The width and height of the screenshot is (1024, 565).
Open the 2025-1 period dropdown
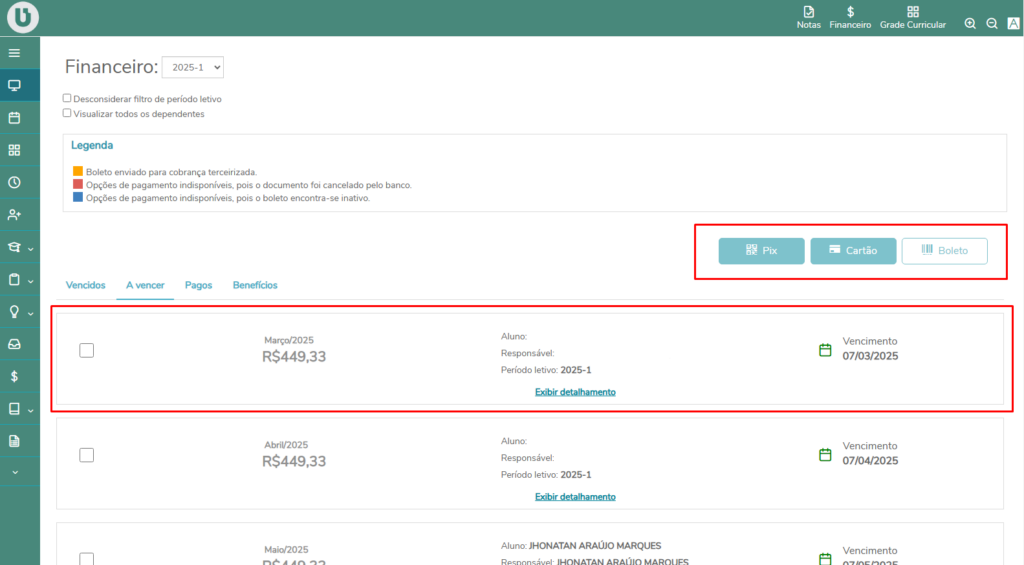point(193,67)
